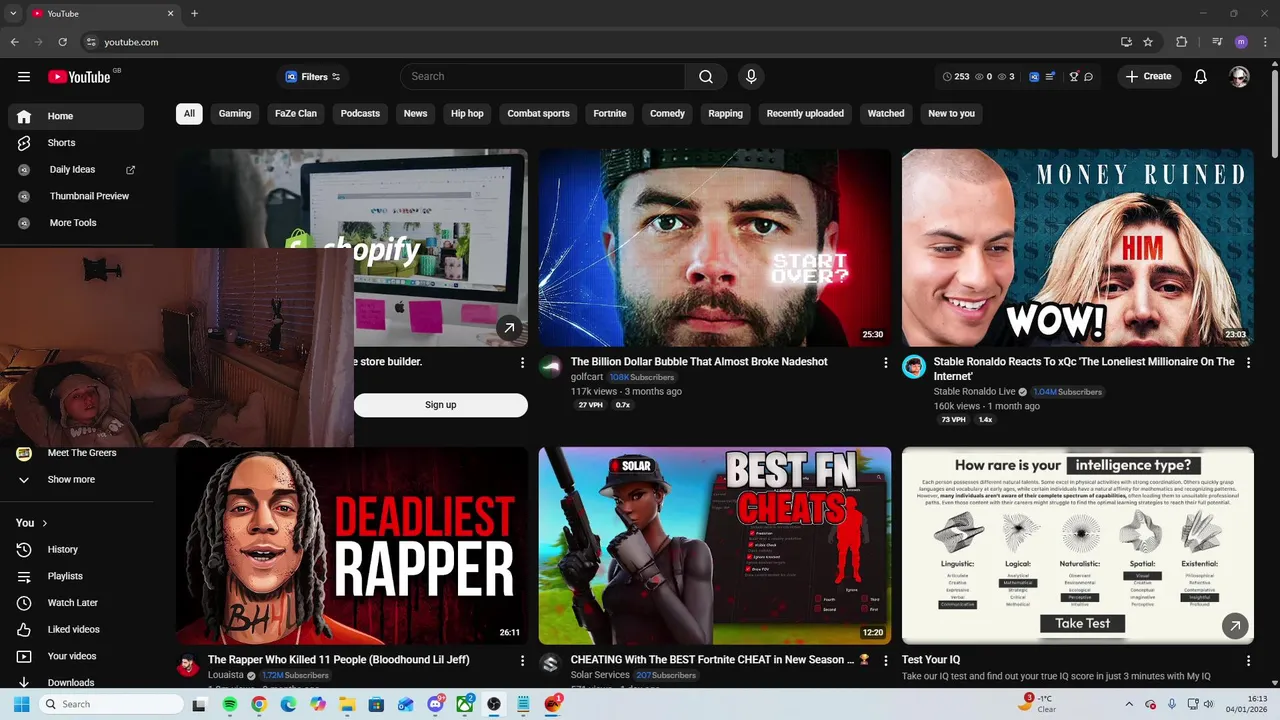
Task: Show hidden system tray icons
Action: click(x=1129, y=704)
